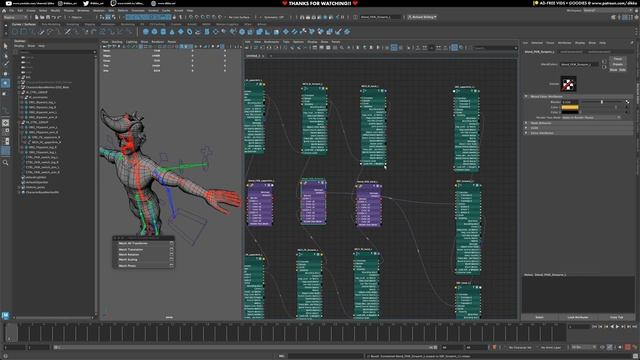Click the sample checker swatch in Attribute Editor

pyautogui.click(x=568, y=84)
